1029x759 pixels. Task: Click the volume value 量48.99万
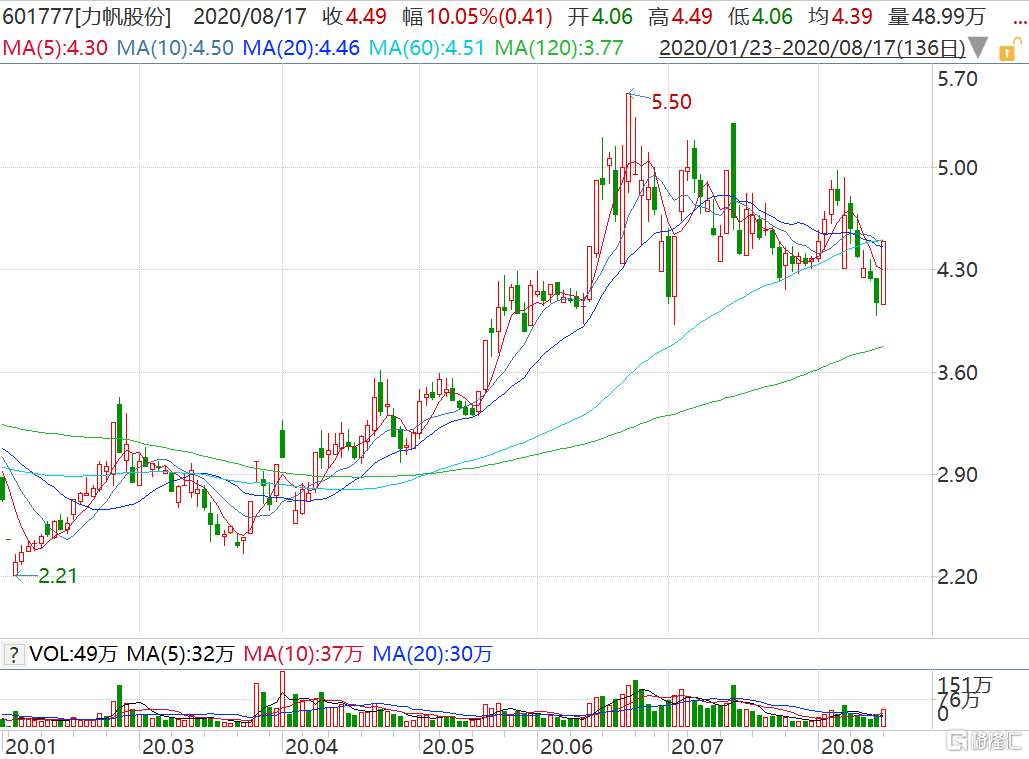click(x=936, y=16)
